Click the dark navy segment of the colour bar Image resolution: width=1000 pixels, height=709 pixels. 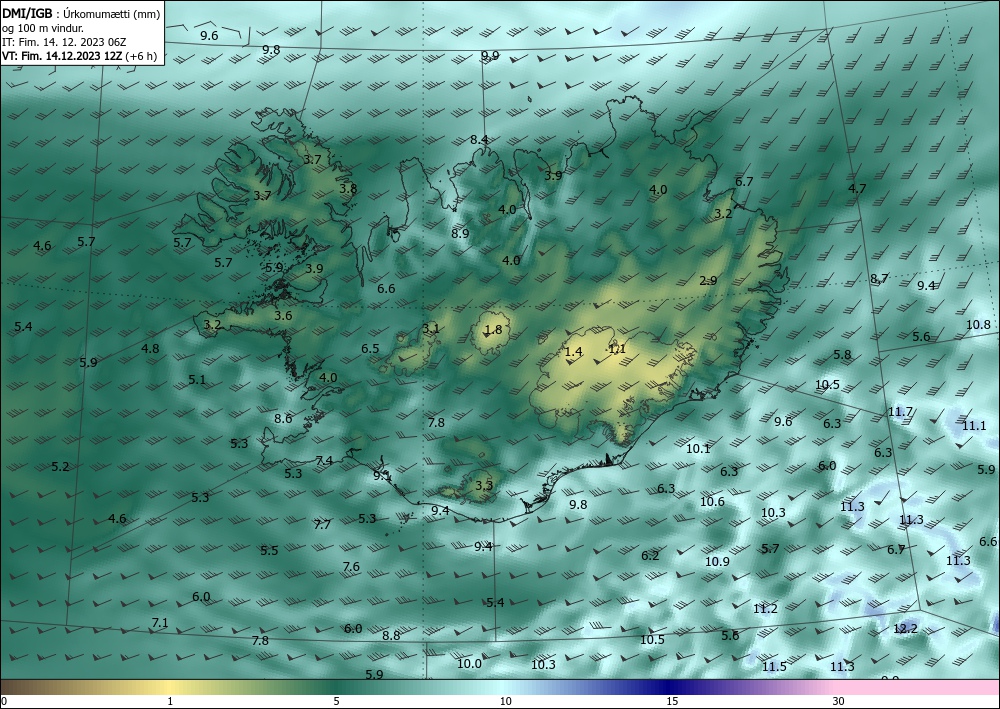pos(670,687)
